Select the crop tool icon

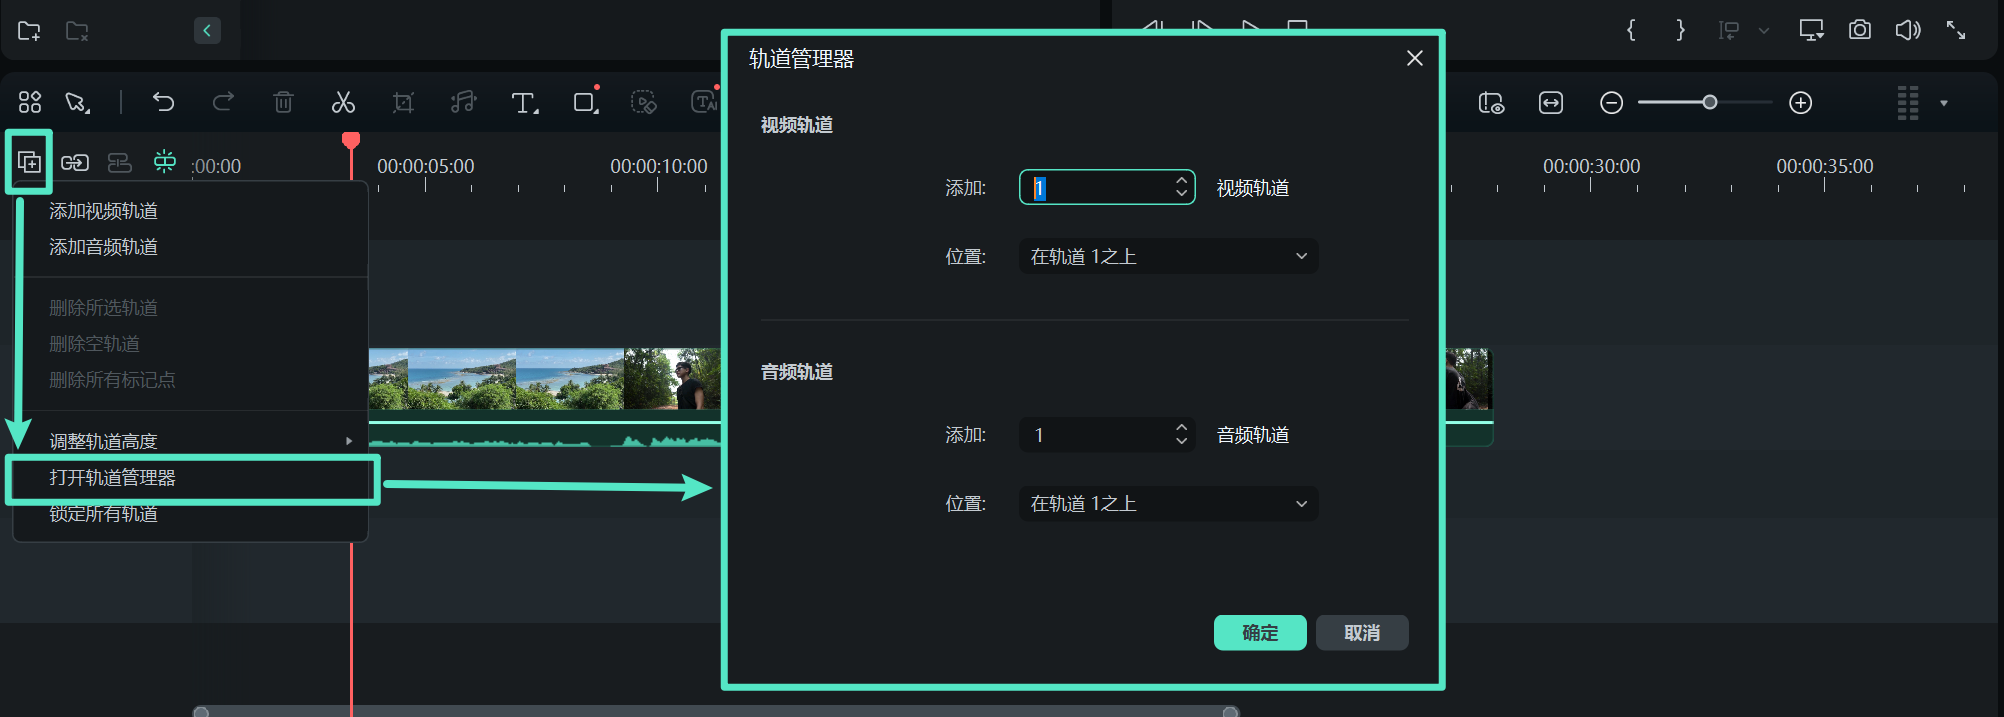[403, 102]
